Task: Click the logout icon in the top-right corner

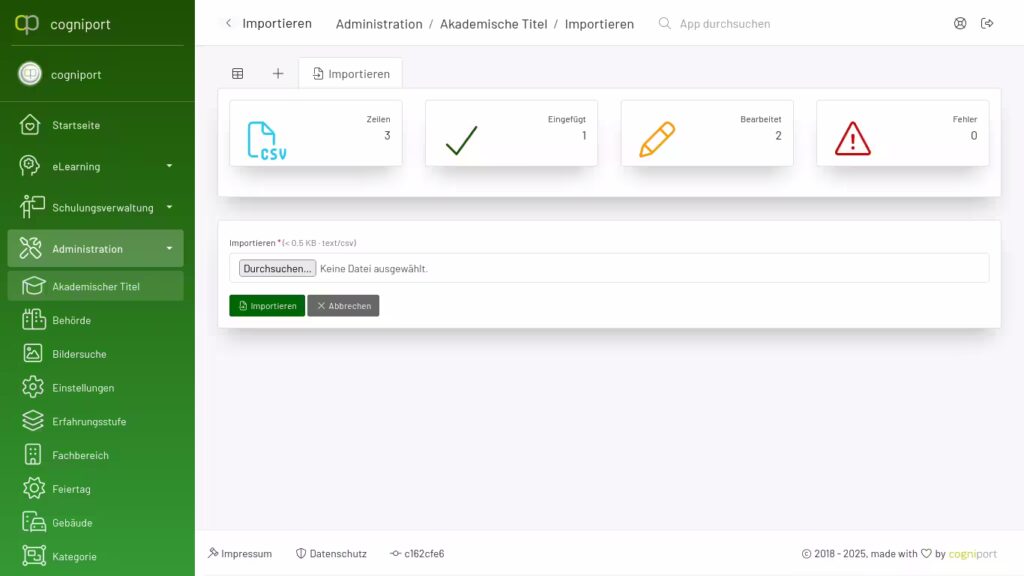Action: (988, 23)
